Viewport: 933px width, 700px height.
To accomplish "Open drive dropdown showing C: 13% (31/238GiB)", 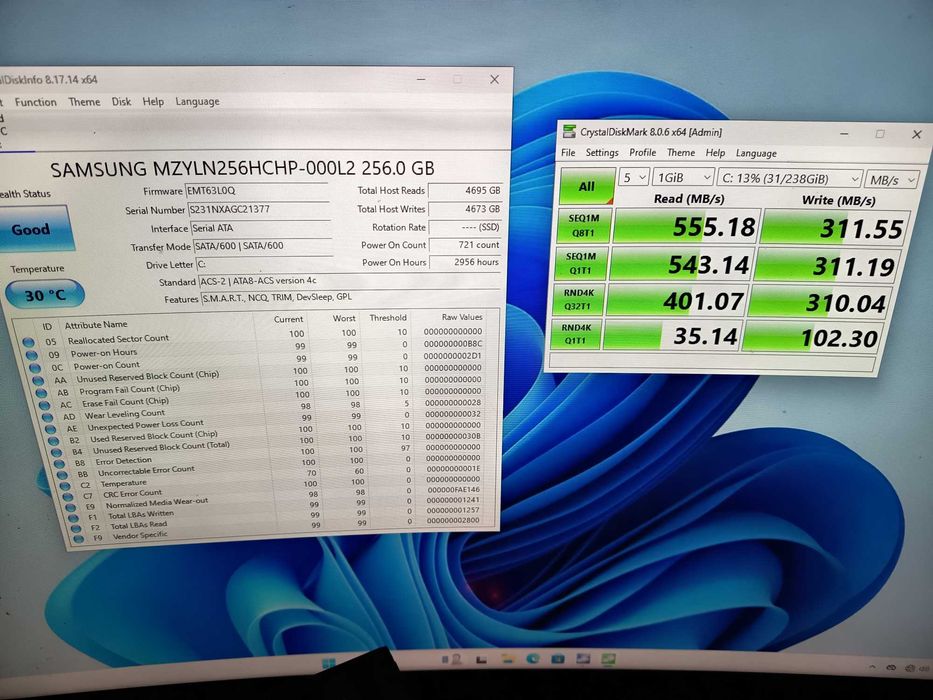I will click(790, 179).
